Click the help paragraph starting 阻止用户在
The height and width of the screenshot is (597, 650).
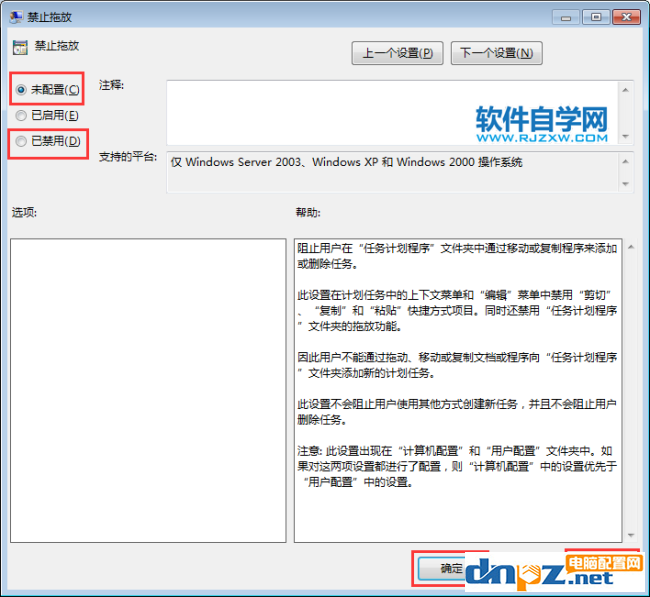(457, 256)
